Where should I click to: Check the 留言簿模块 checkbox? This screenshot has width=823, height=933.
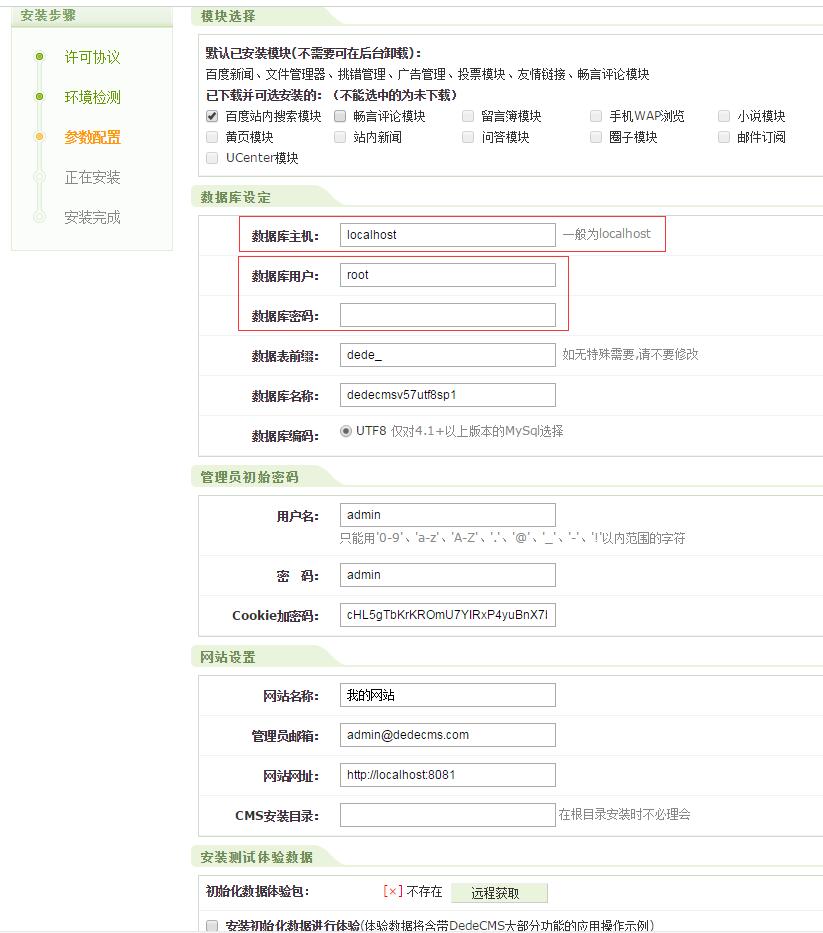467,116
